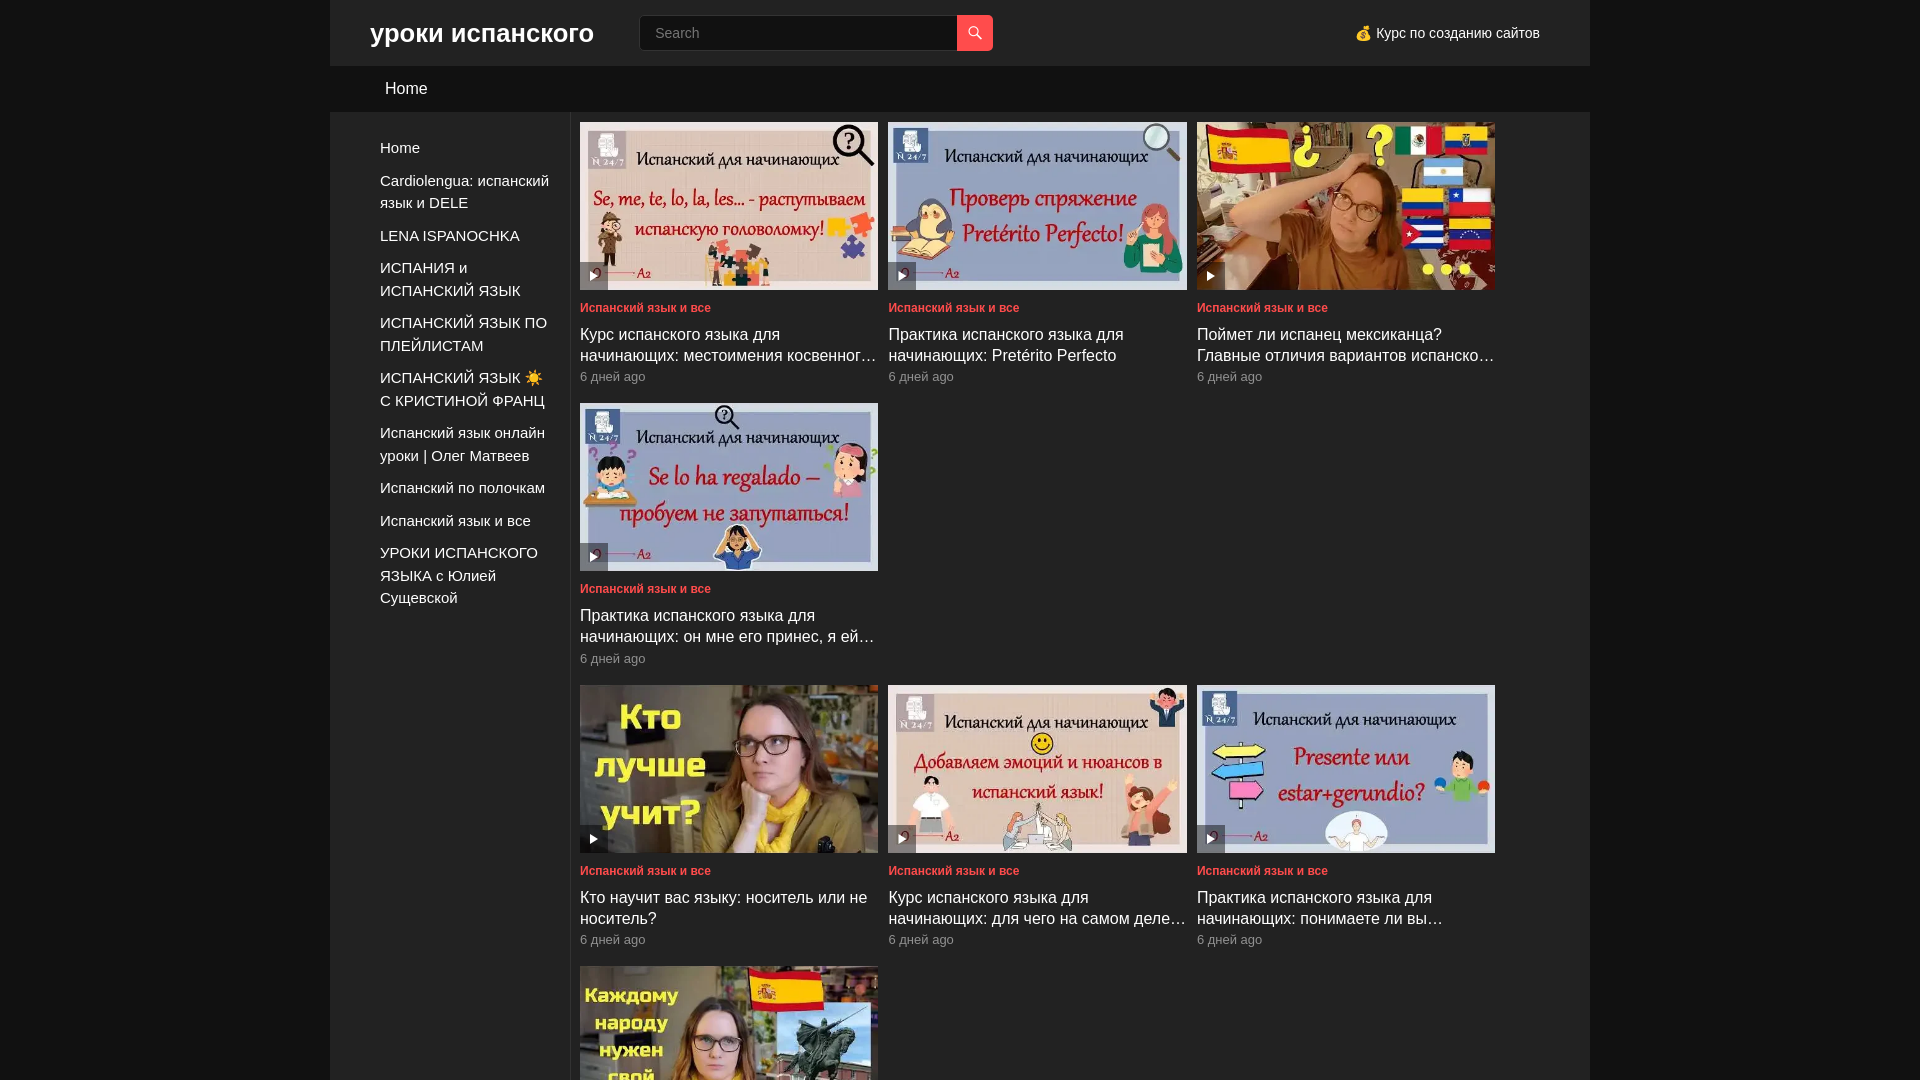This screenshot has height=1080, width=1920.
Task: Select Home in the top navigation bar
Action: pos(406,89)
